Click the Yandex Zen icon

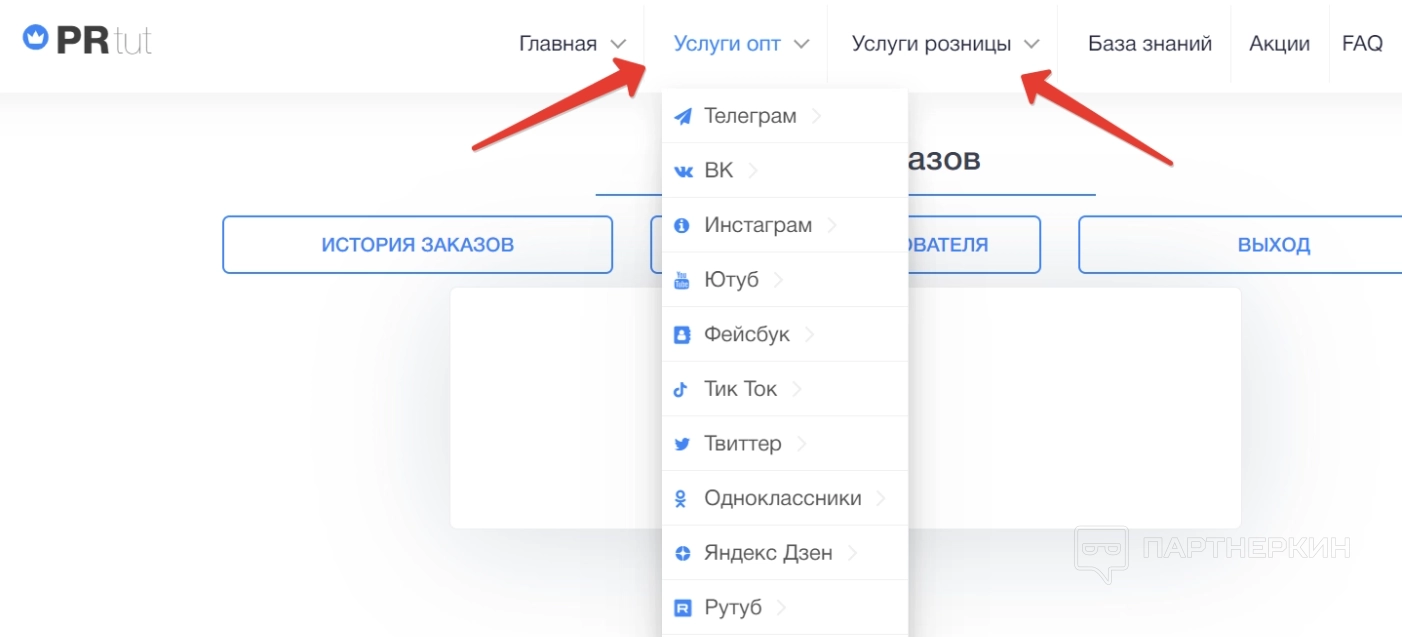point(683,553)
